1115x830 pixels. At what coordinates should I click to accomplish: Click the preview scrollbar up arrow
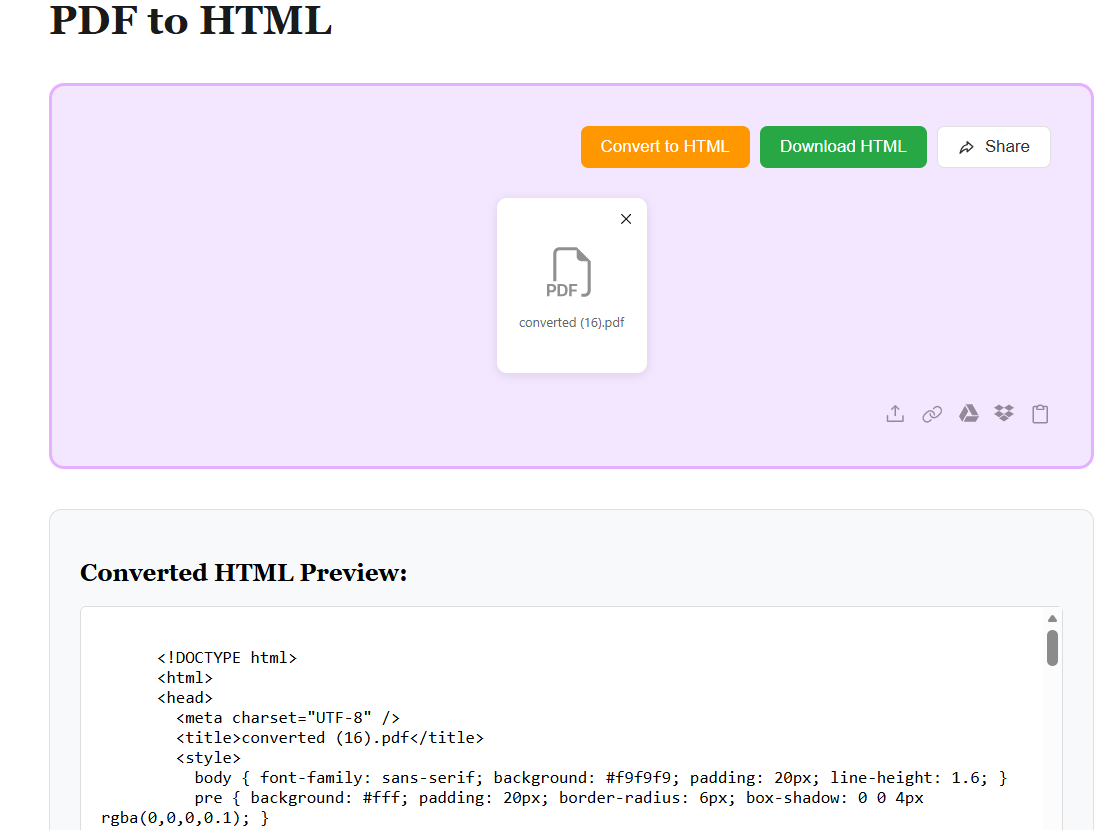[1052, 619]
